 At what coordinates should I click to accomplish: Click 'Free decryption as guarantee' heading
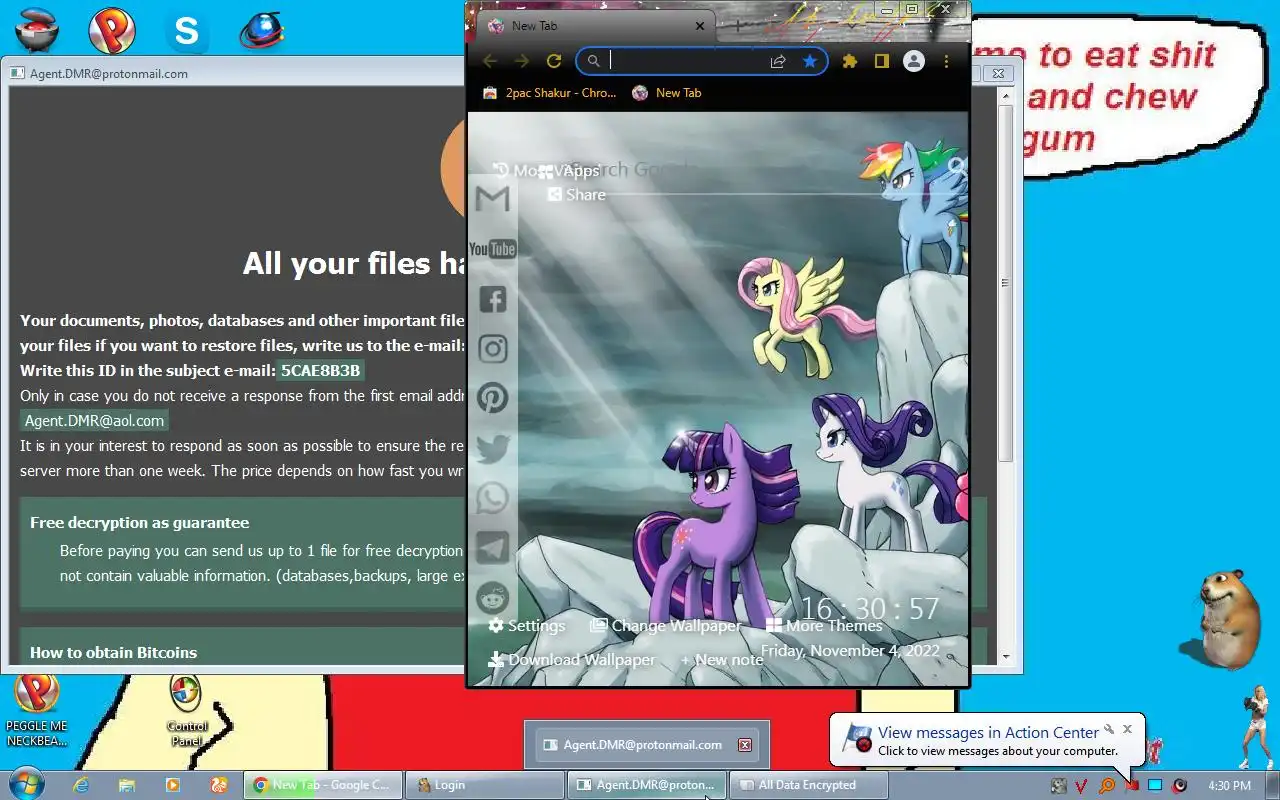pos(139,522)
